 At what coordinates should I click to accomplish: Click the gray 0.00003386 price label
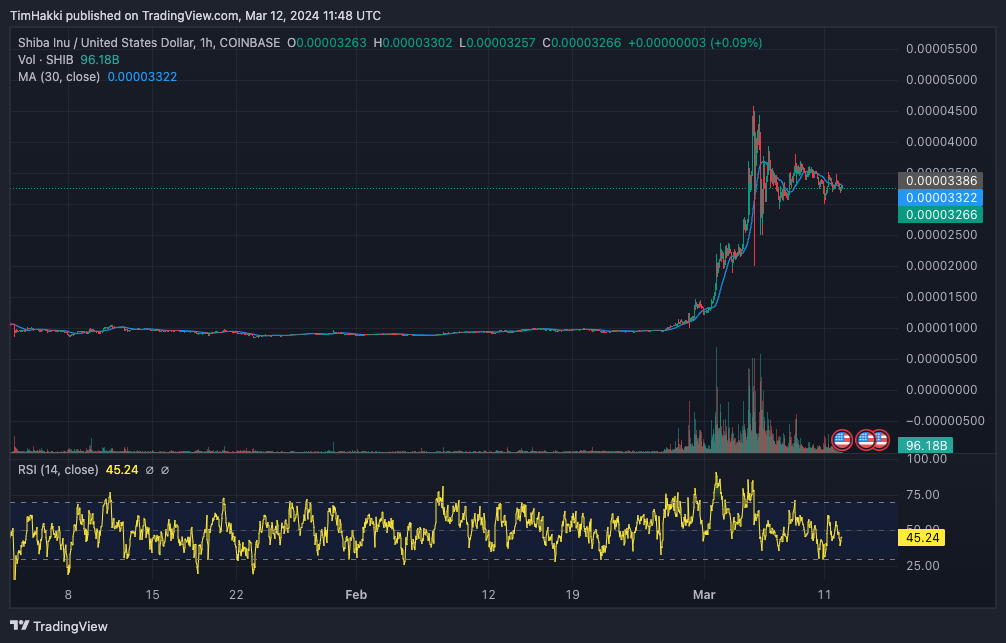click(941, 180)
